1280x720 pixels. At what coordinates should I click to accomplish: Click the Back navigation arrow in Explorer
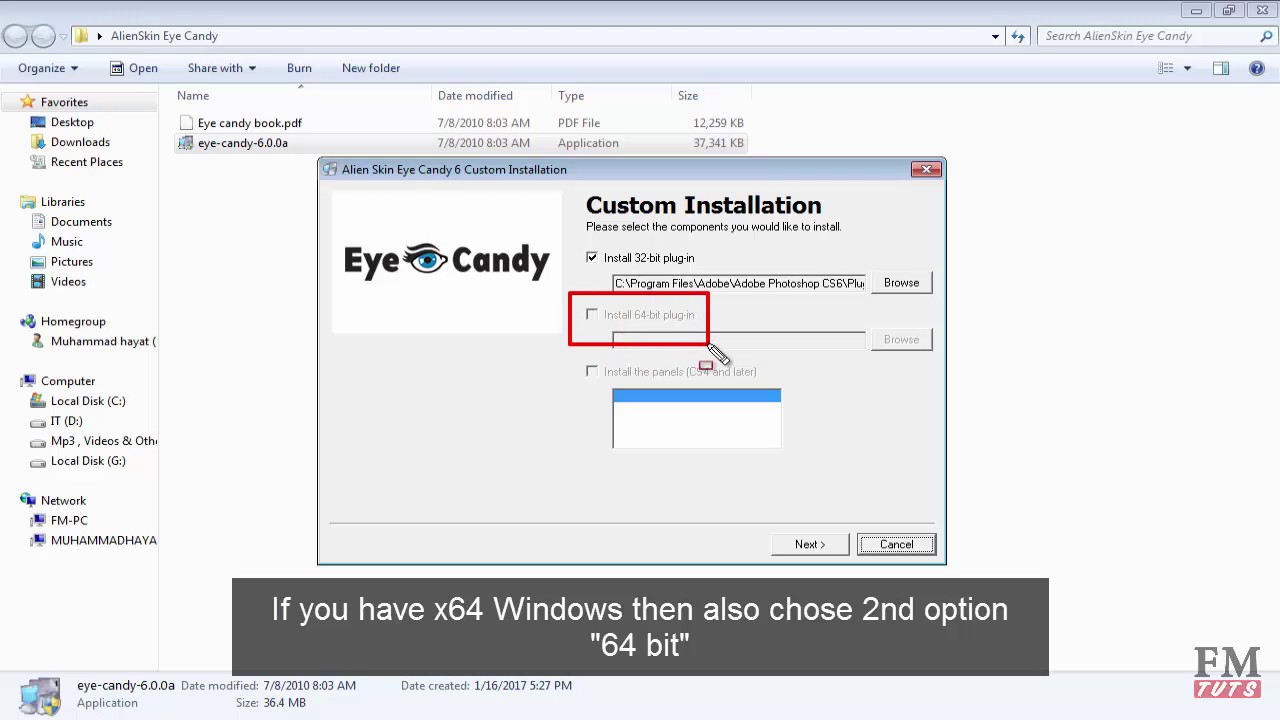[x=15, y=37]
